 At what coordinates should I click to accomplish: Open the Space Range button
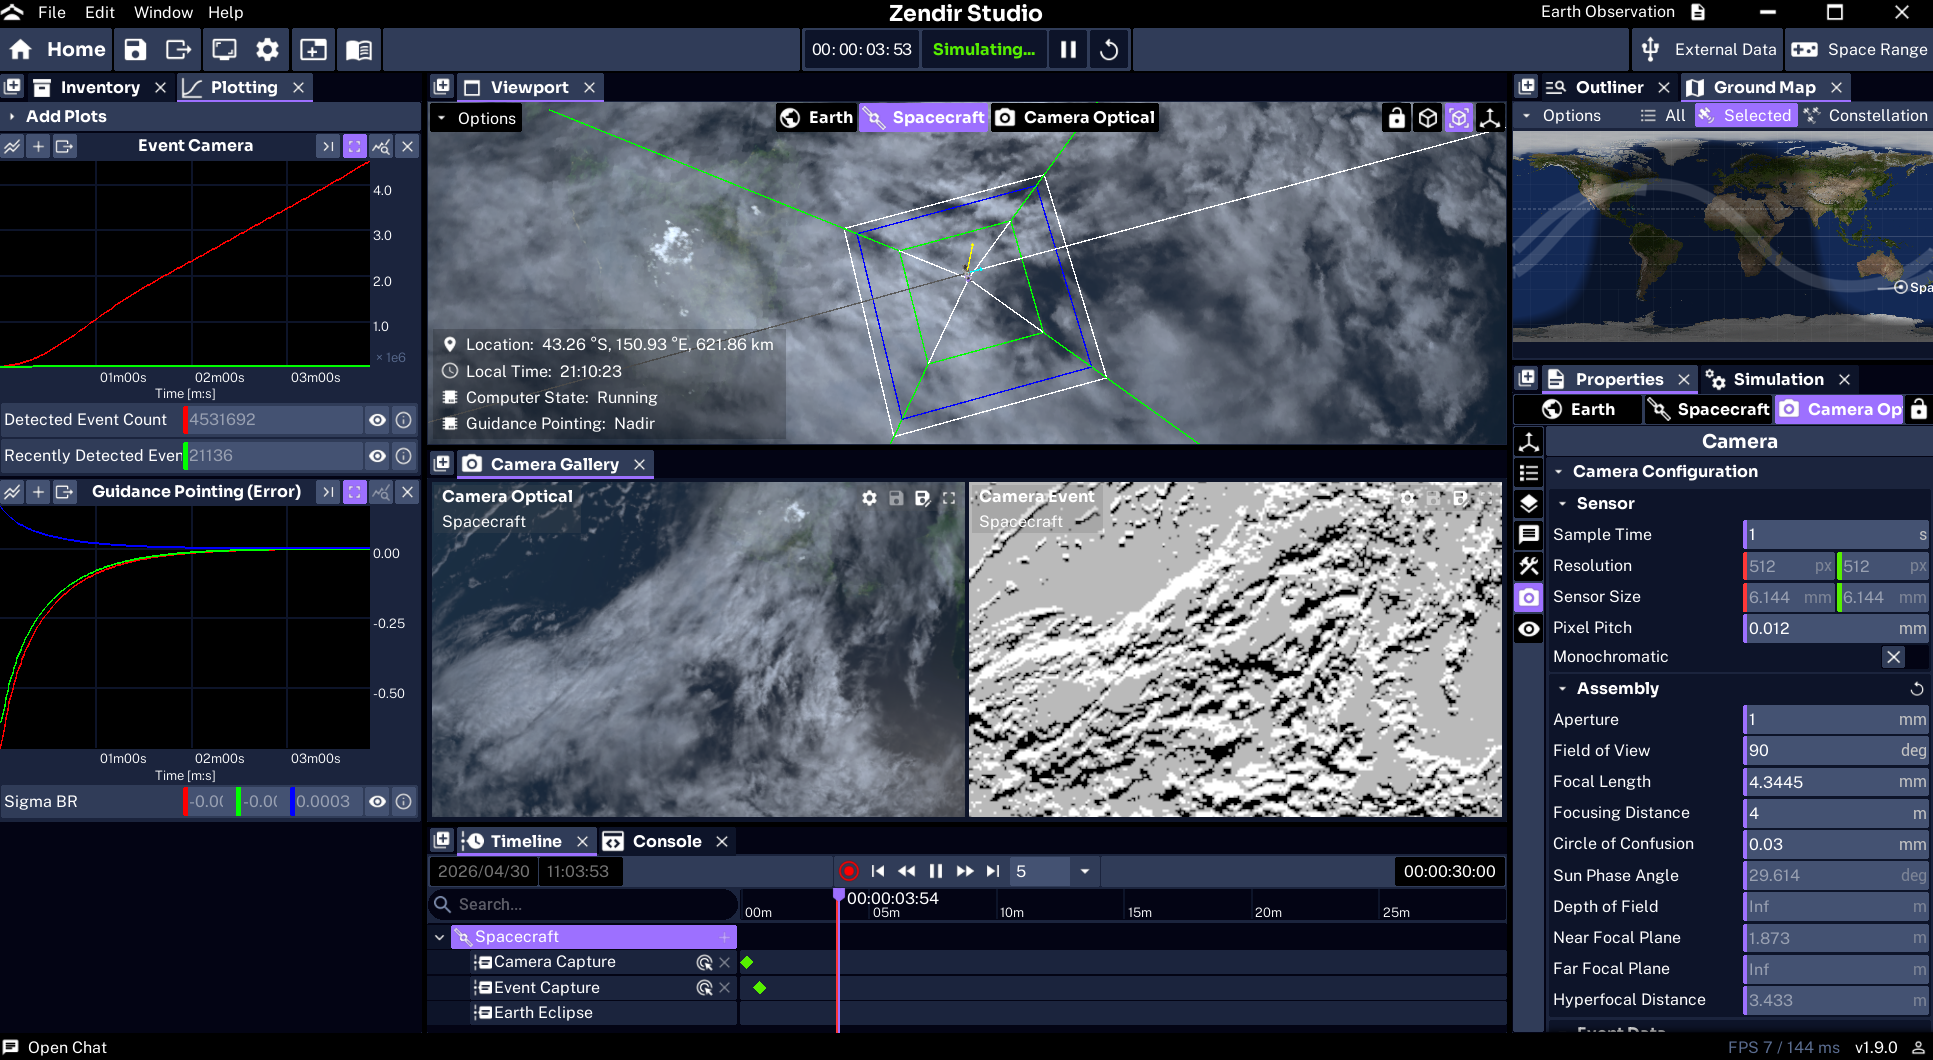(1859, 50)
